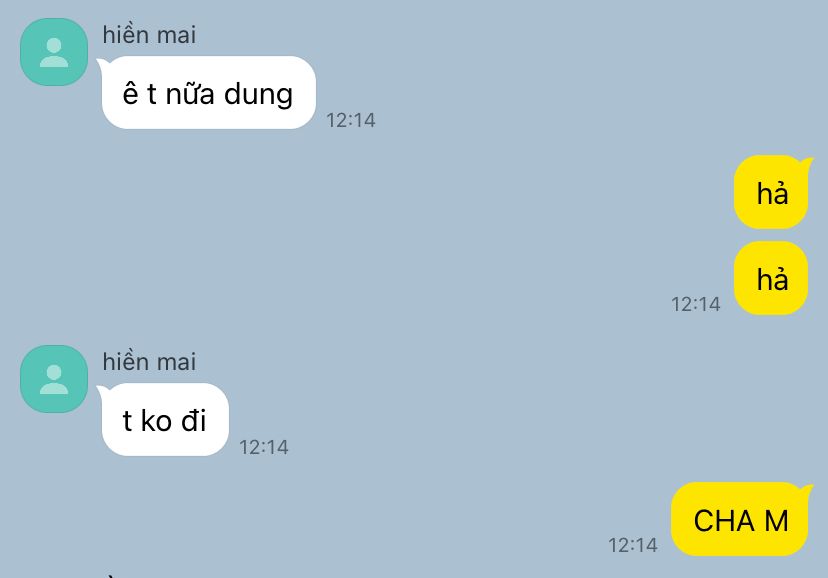This screenshot has width=828, height=578.
Task: Click the 12:14 timestamp beside the second "hả"
Action: 695,304
